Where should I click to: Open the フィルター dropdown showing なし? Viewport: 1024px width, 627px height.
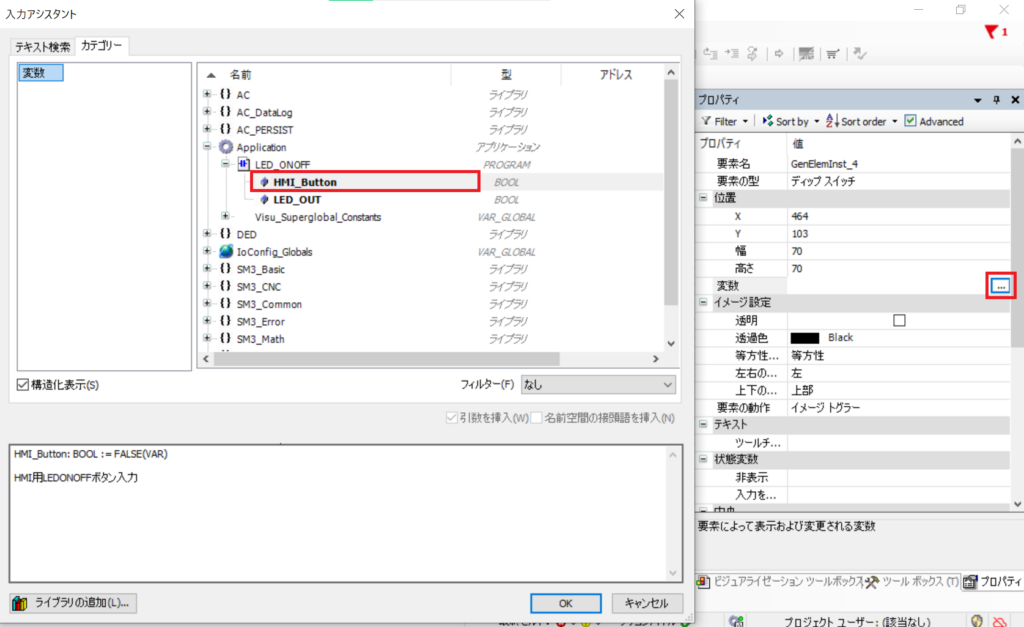[598, 384]
